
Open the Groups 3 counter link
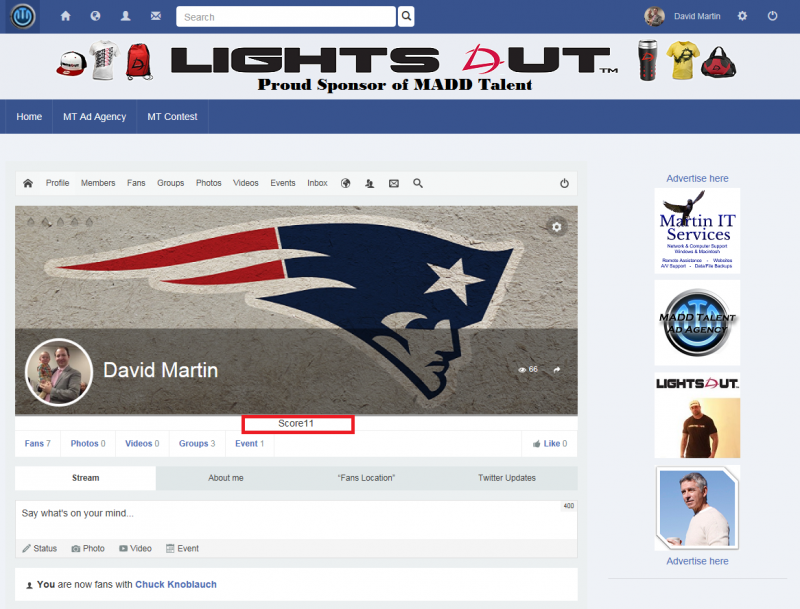197,444
